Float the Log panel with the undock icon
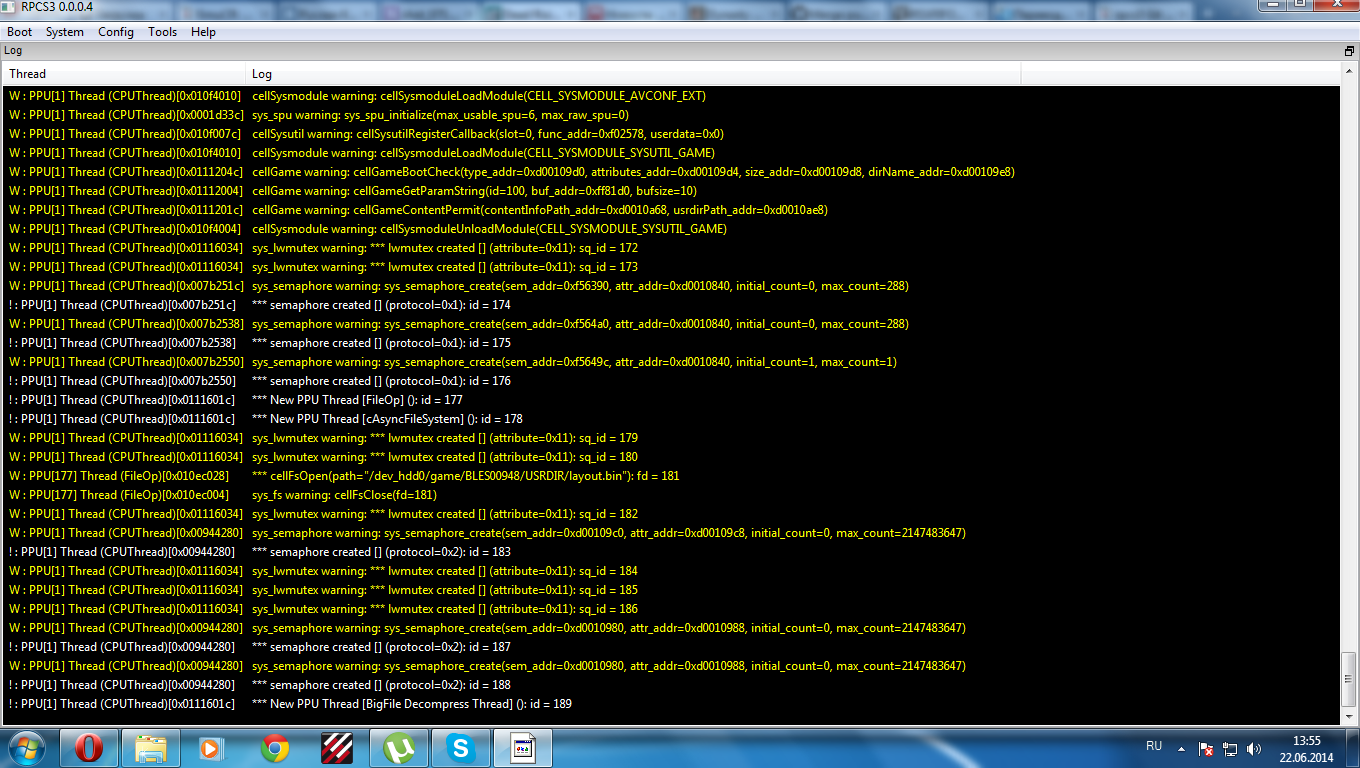The image size is (1360, 768). (x=1349, y=50)
